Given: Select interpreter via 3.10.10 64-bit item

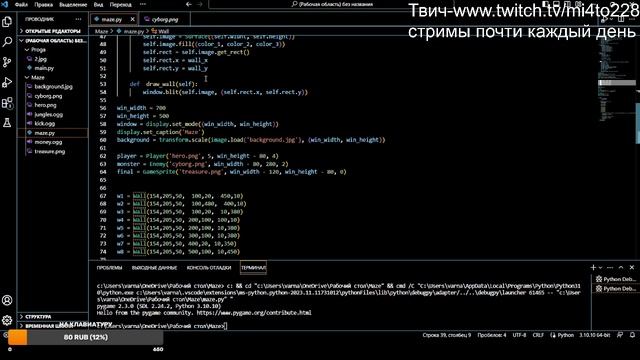Looking at the screenshot, I should [594, 335].
